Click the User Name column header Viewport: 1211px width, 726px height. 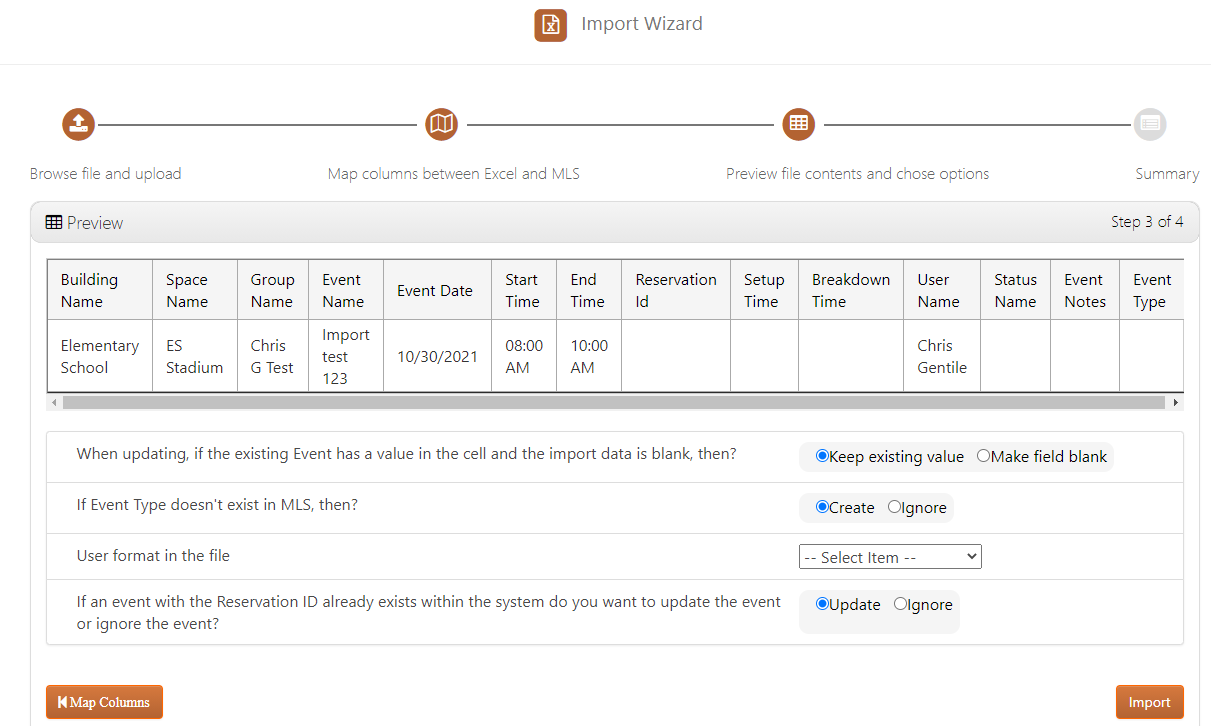(x=942, y=290)
